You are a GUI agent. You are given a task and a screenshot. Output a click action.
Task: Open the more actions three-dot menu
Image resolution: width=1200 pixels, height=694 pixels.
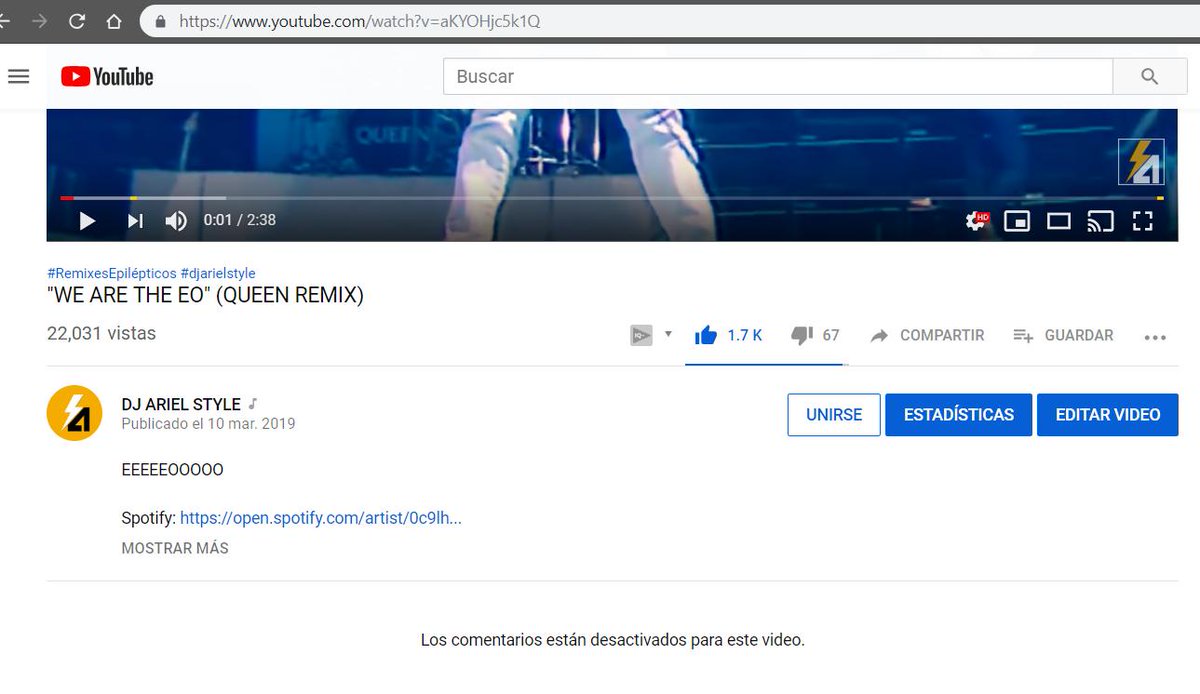click(x=1155, y=337)
